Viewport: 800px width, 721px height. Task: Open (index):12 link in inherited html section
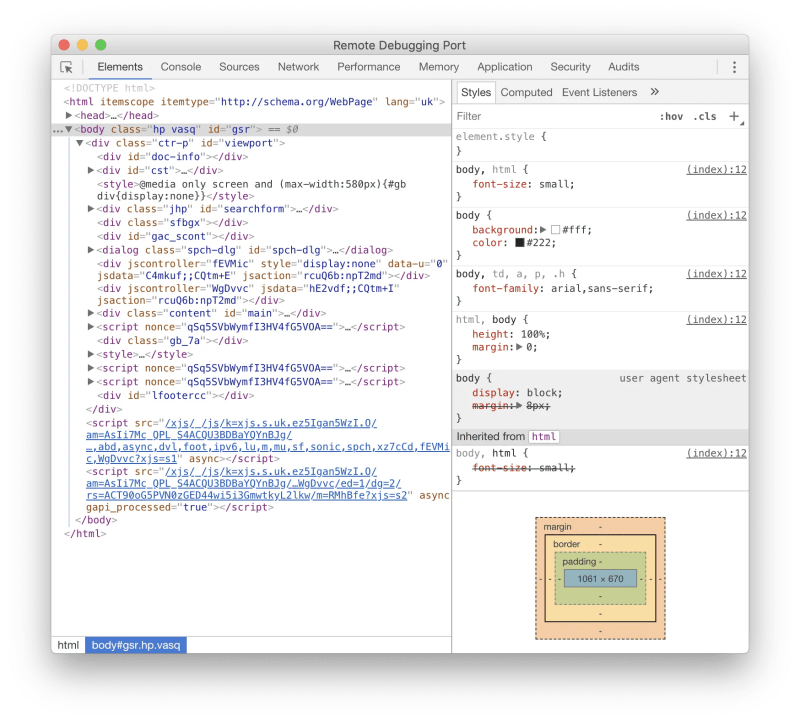coord(716,453)
